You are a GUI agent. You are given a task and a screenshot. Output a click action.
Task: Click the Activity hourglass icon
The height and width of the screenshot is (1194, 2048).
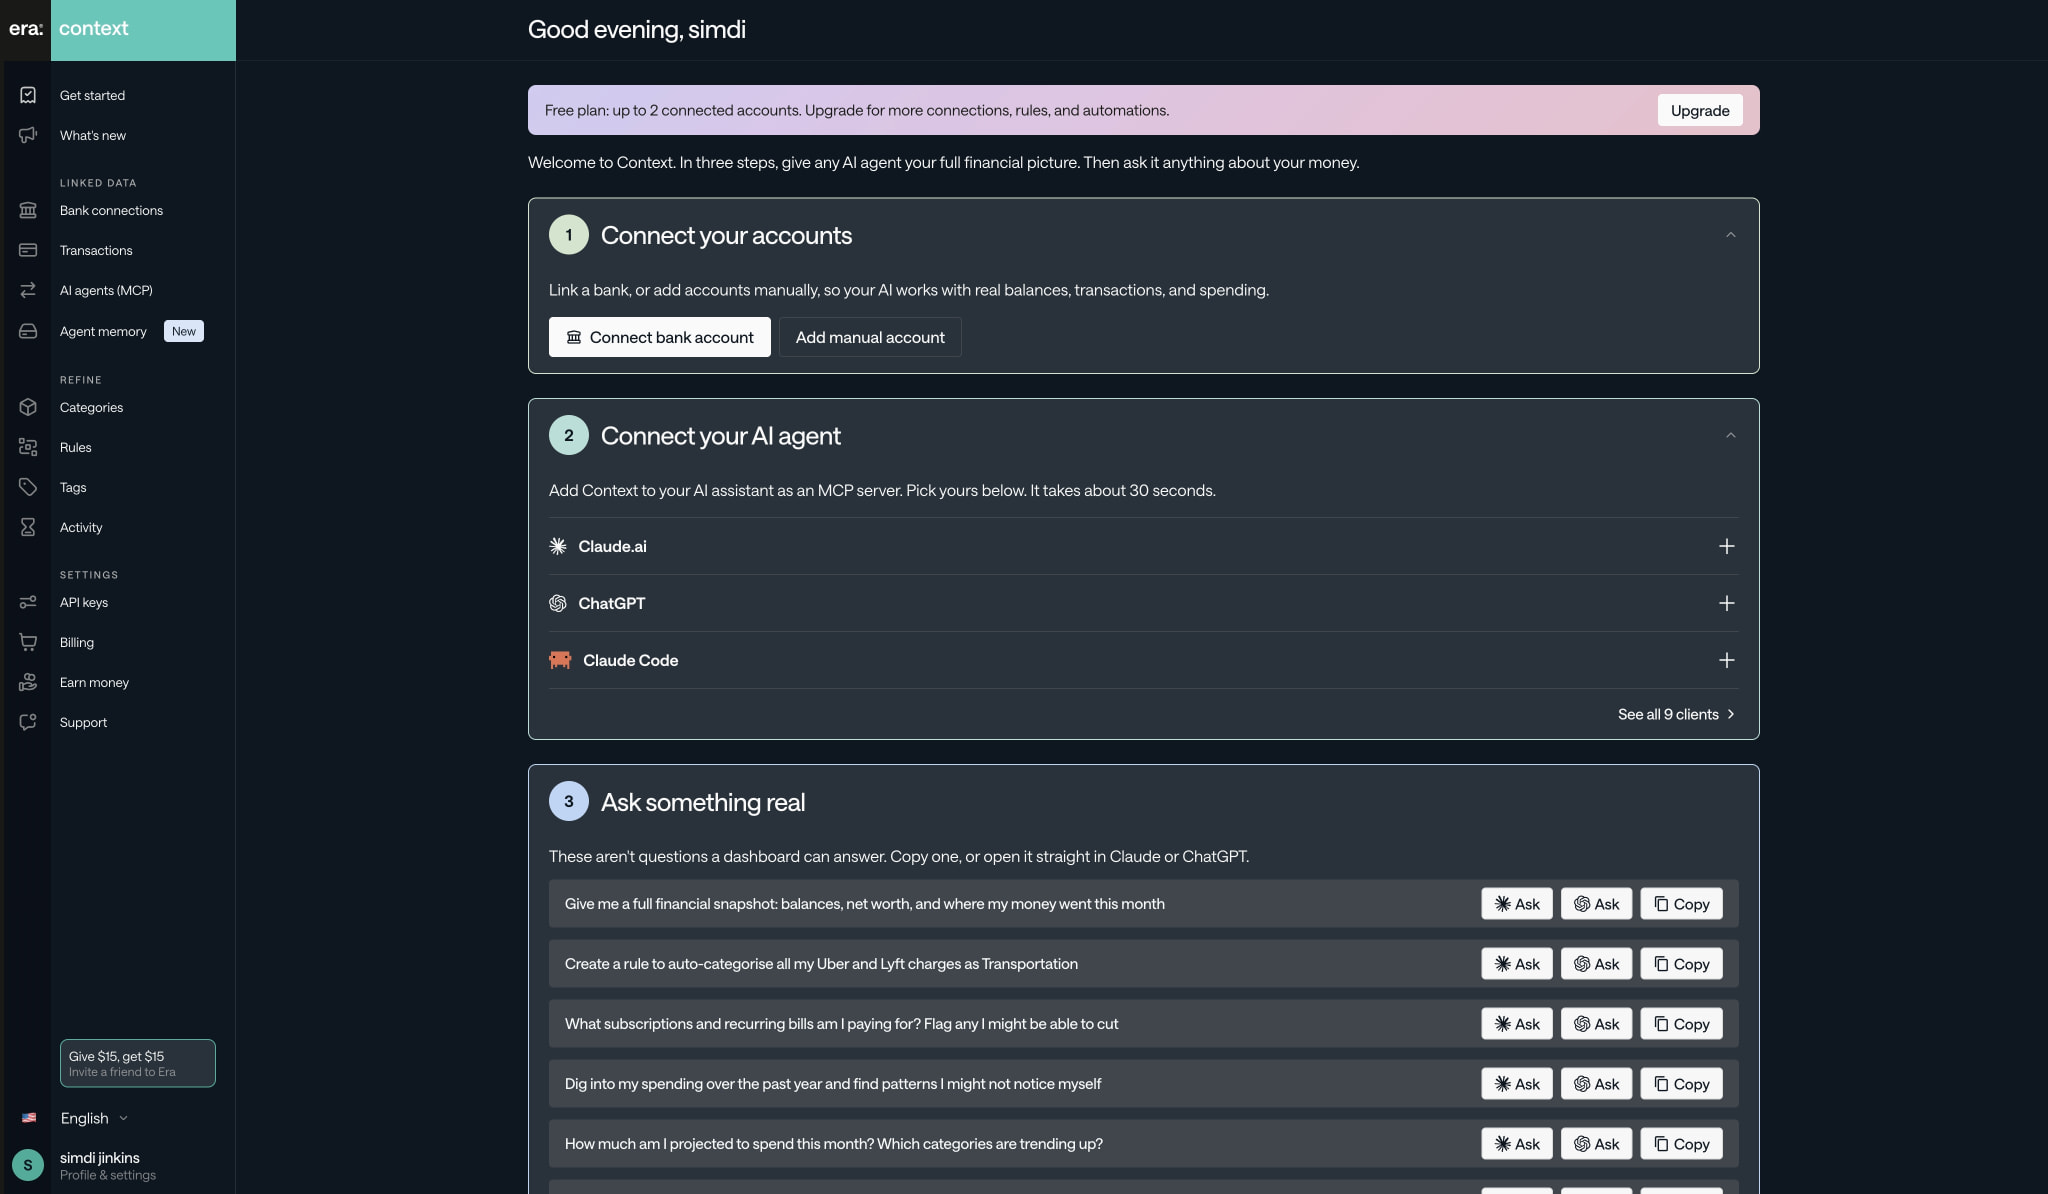point(28,527)
